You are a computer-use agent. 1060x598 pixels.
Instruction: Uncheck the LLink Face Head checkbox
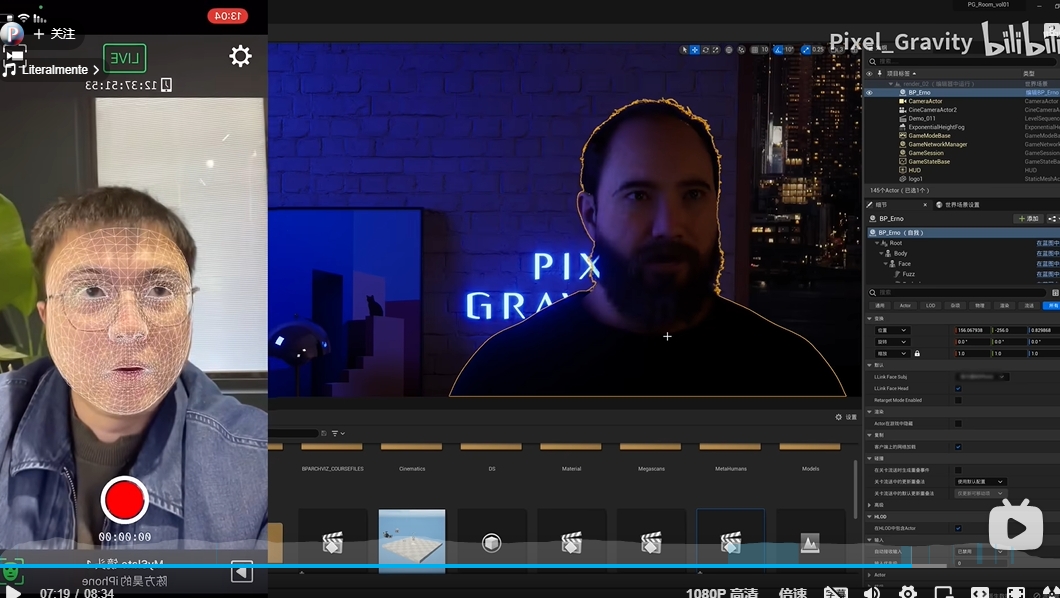pos(958,389)
